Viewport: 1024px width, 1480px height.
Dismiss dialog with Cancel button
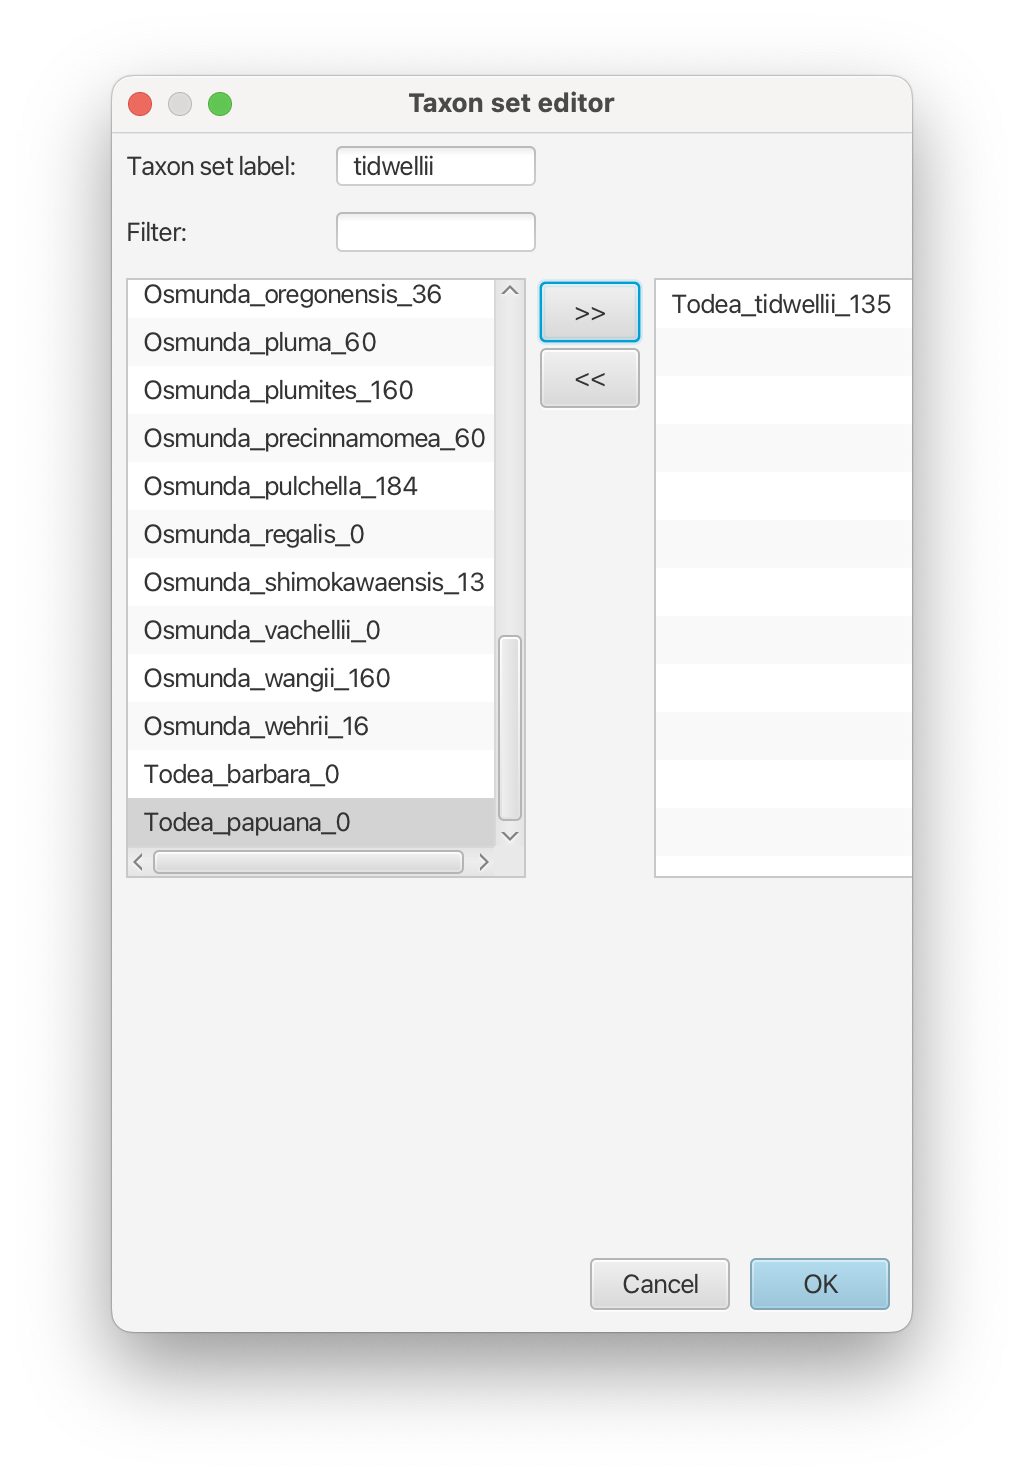(x=660, y=1284)
